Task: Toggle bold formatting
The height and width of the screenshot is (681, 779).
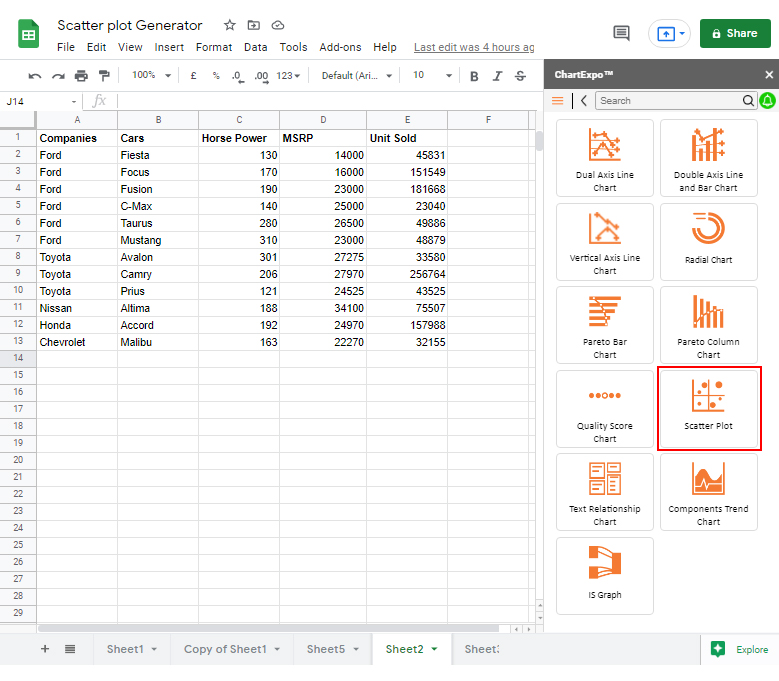Action: coord(474,76)
